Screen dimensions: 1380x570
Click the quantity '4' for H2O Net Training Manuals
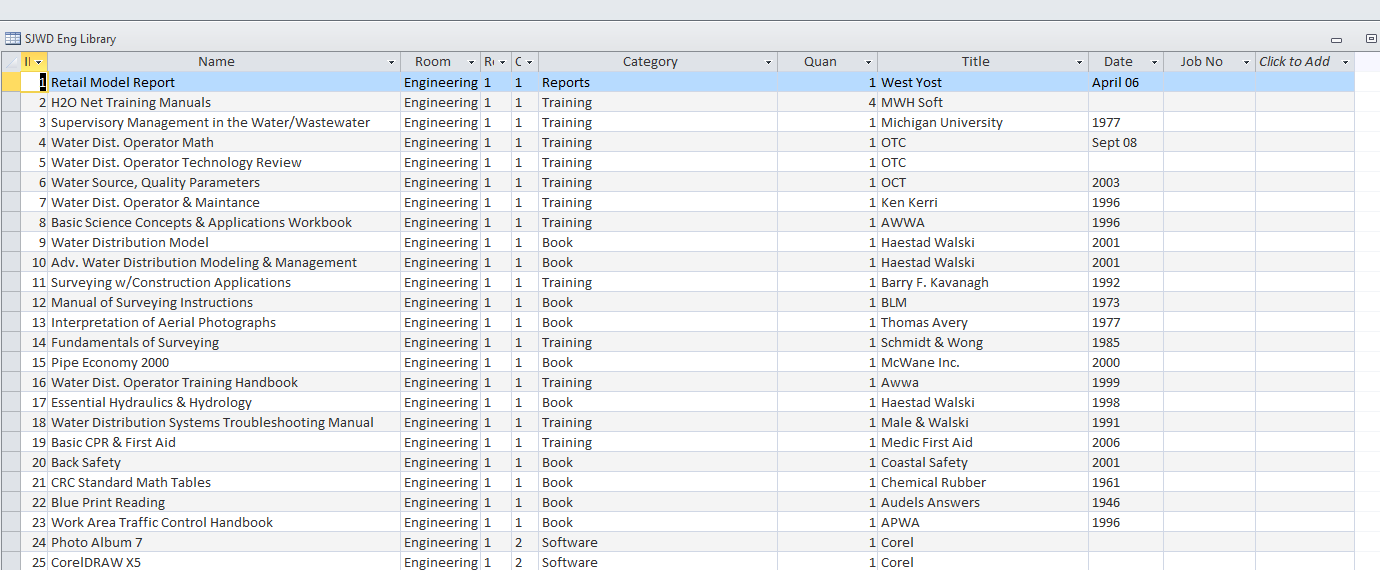click(827, 102)
